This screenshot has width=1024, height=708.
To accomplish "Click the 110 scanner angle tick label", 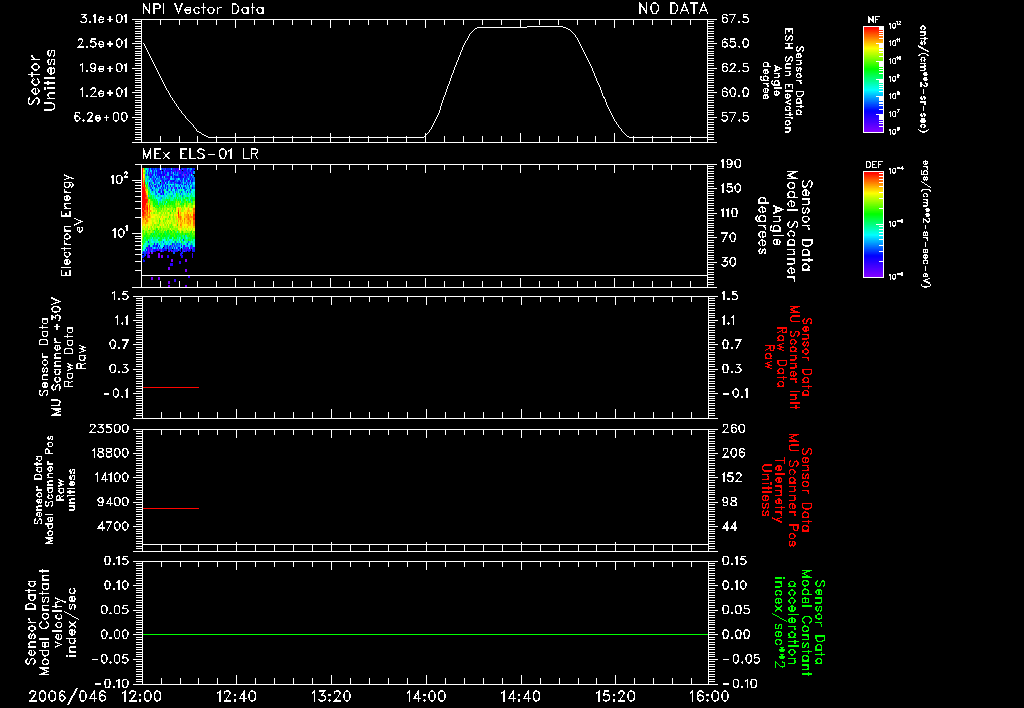I will pos(731,213).
